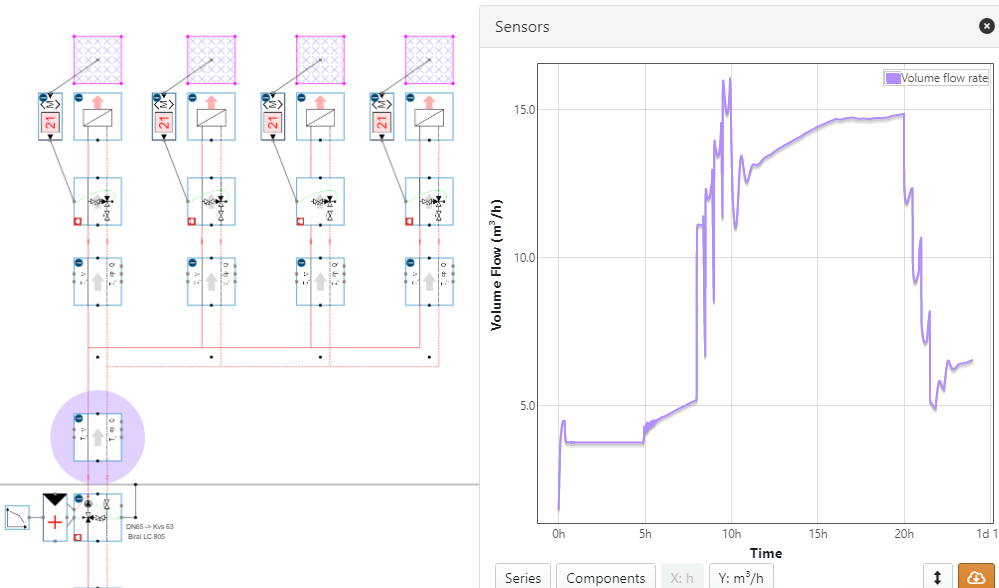
Task: Open the Components selector
Action: click(x=605, y=577)
